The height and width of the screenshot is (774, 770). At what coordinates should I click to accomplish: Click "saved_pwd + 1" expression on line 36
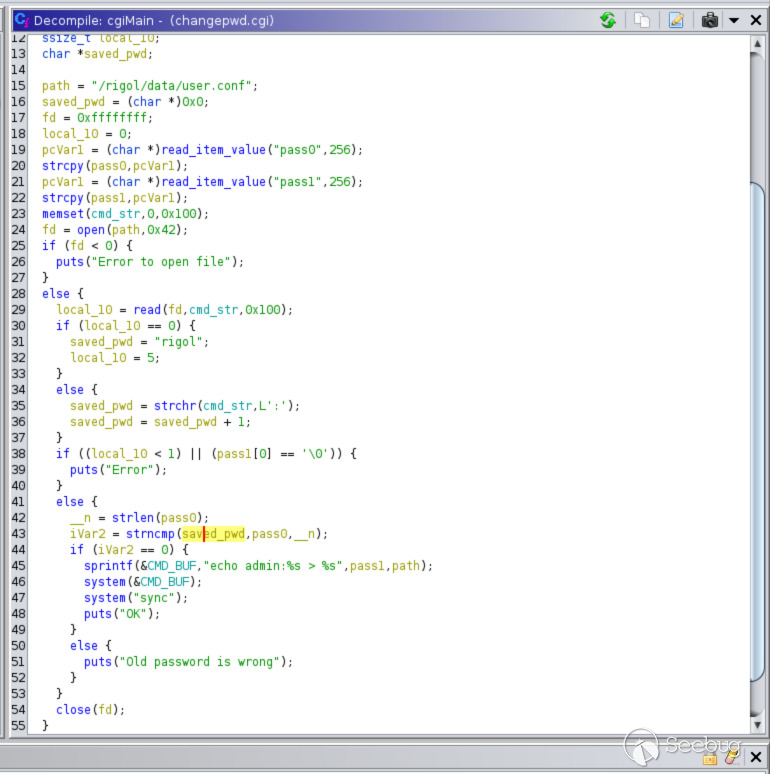tap(199, 422)
